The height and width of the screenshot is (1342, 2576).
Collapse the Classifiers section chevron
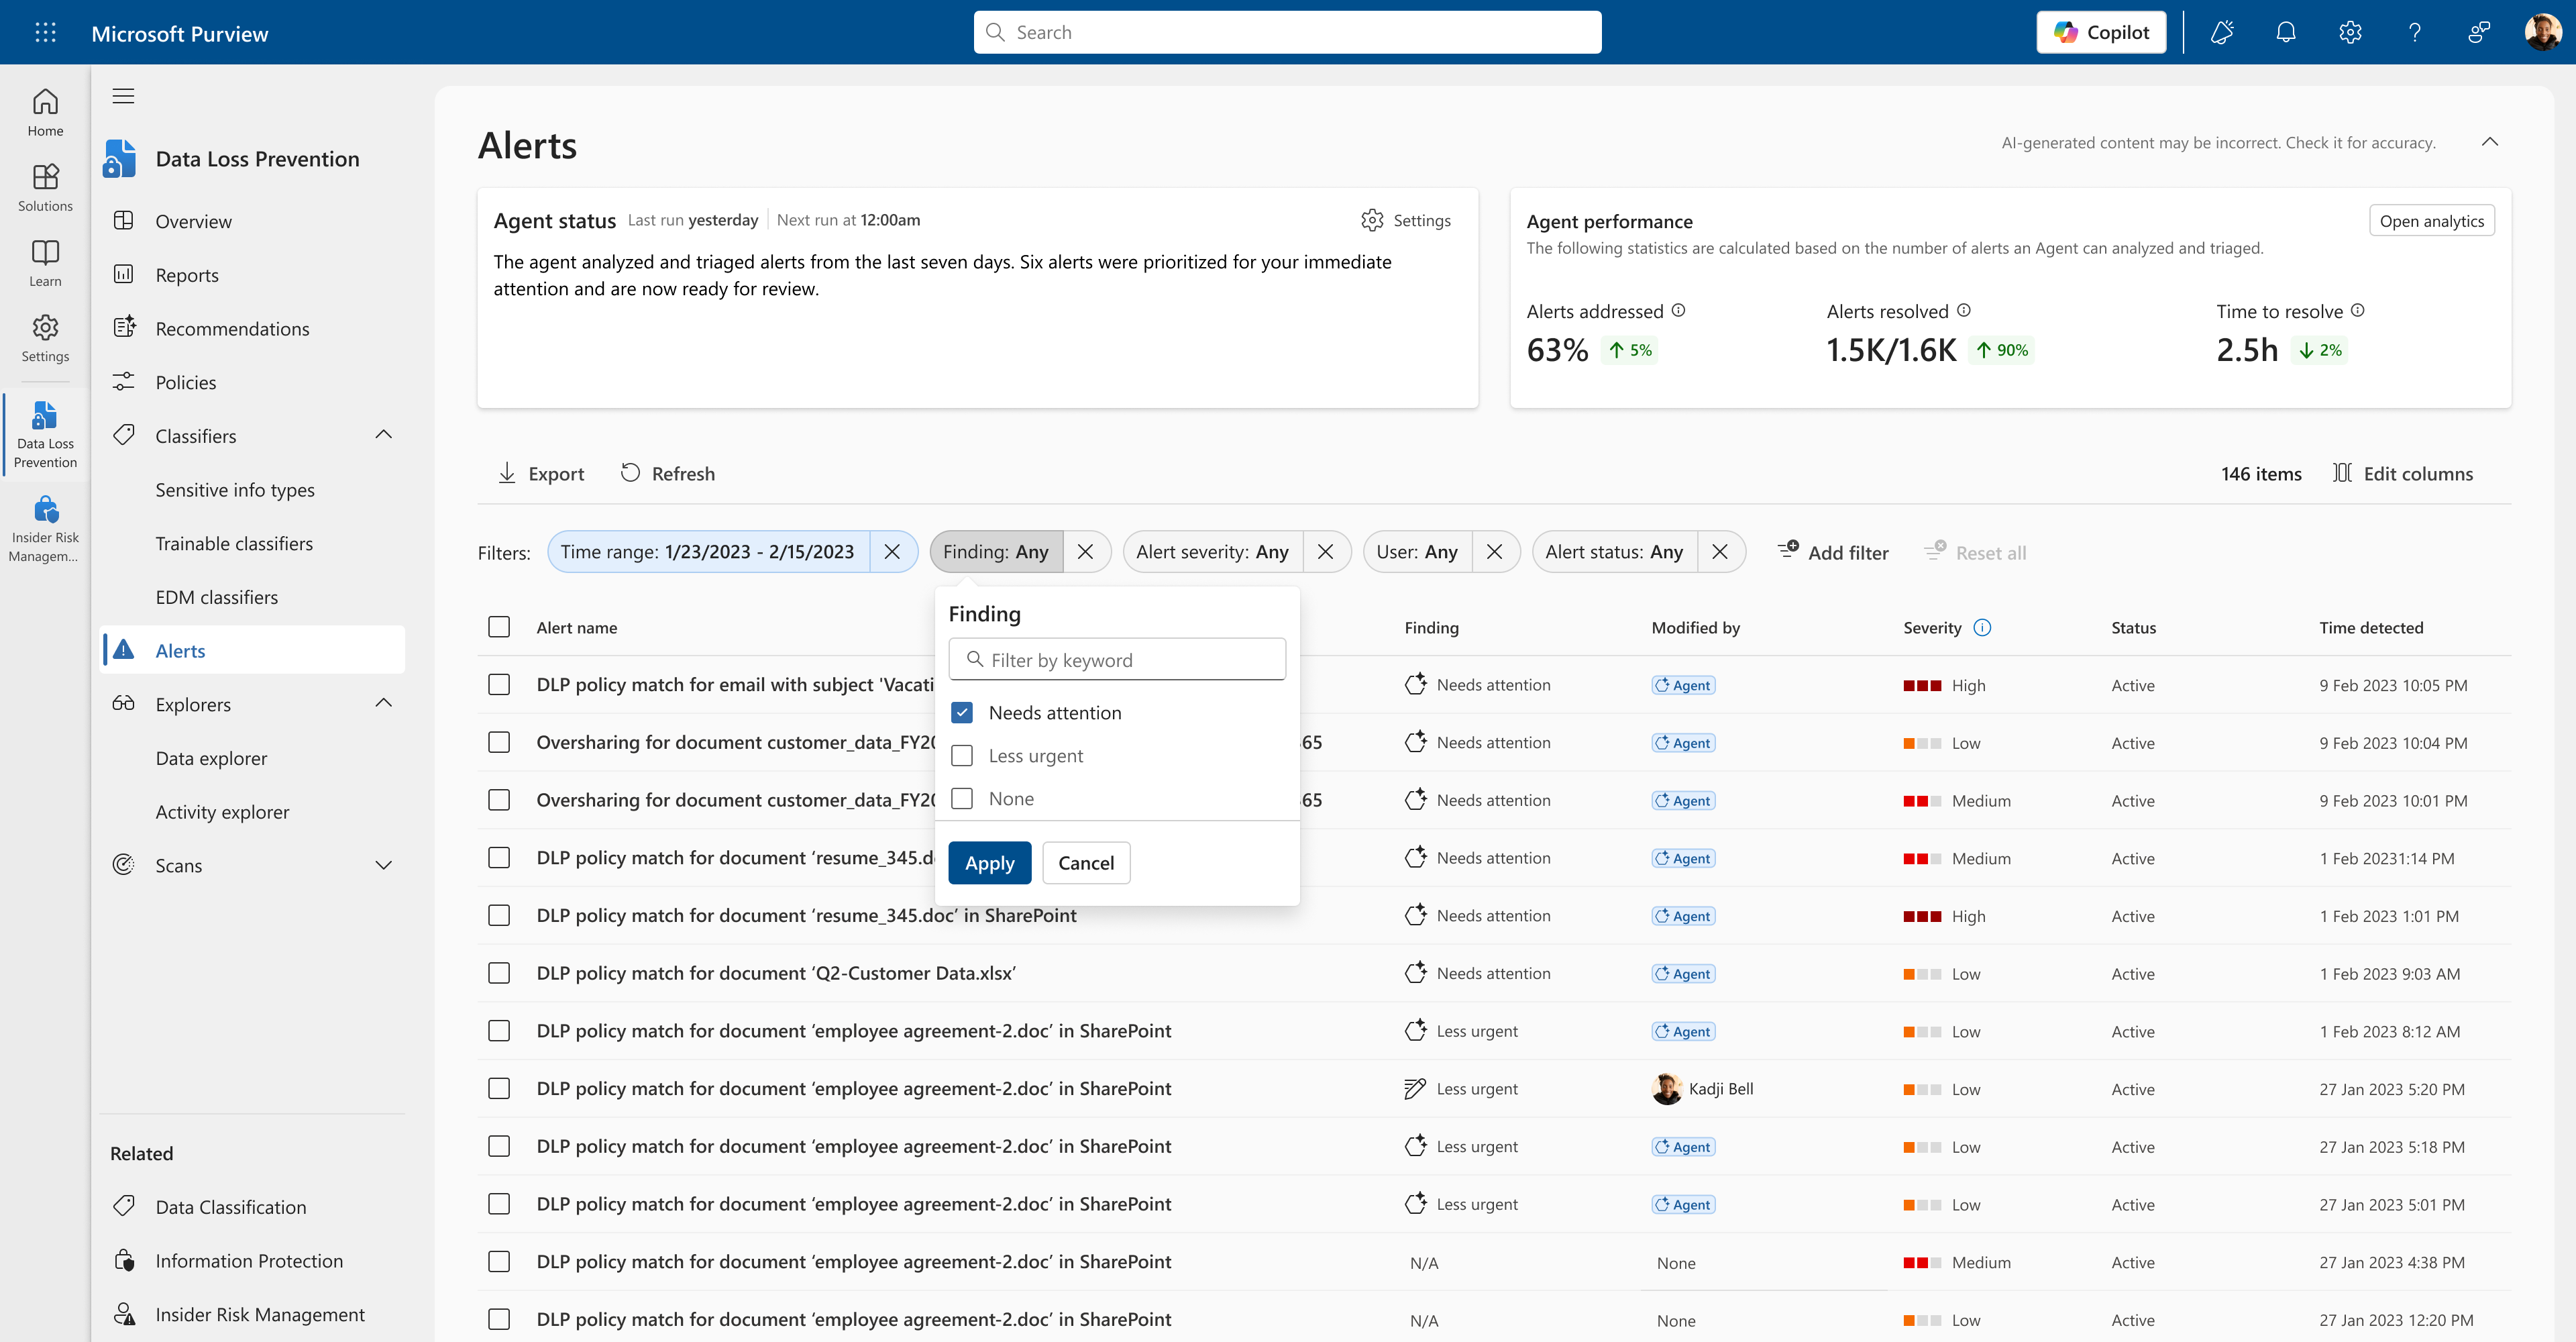(383, 435)
